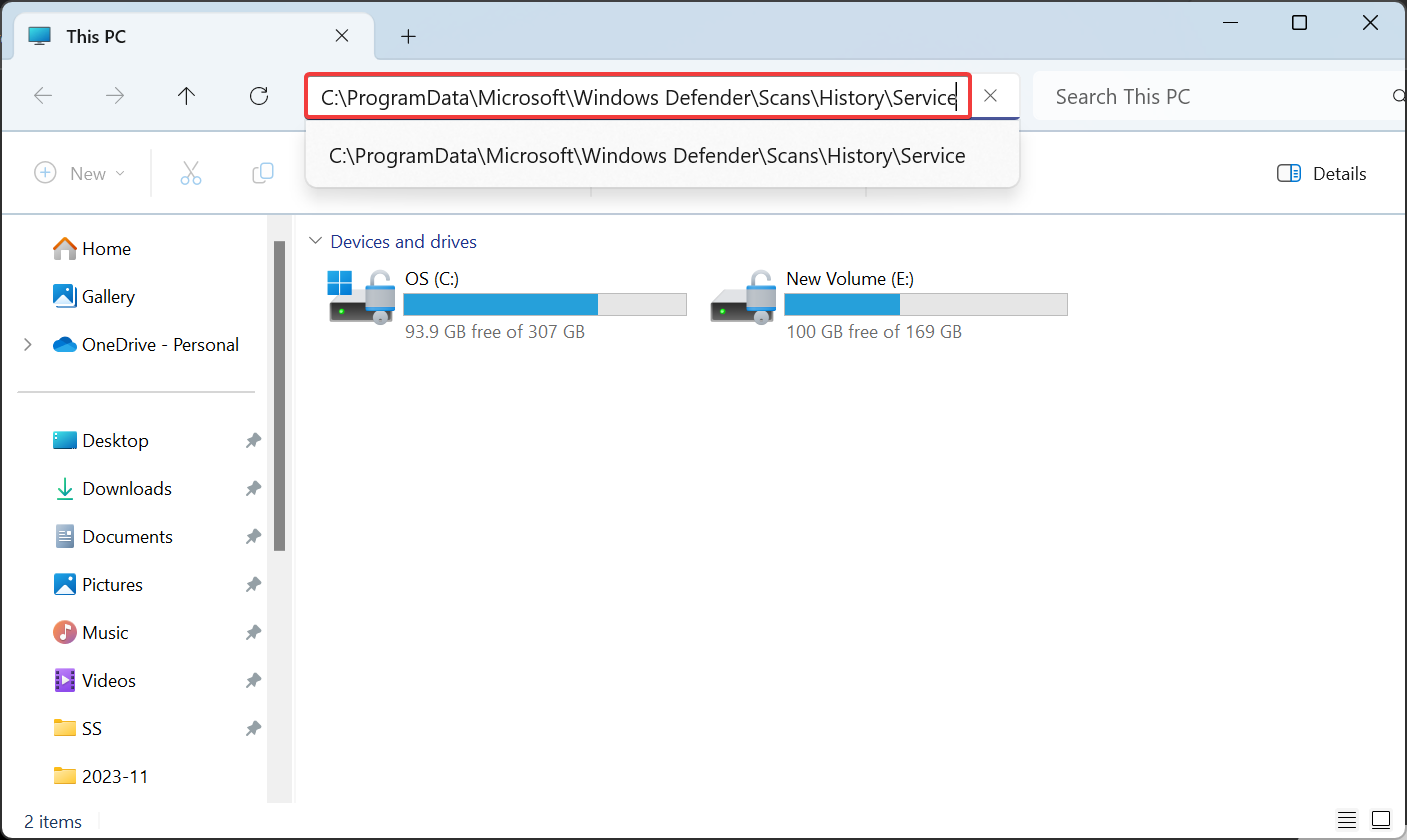The width and height of the screenshot is (1407, 840).
Task: Click the Copy icon in toolbar
Action: pos(263,173)
